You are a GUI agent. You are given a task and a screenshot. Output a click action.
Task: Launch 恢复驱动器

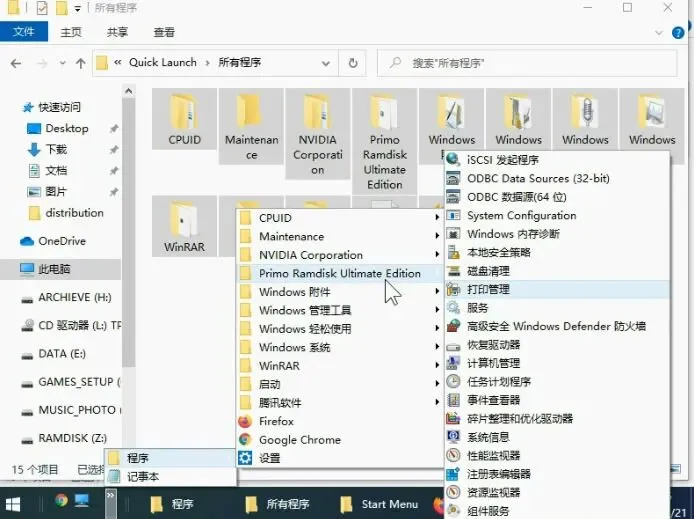557,345
